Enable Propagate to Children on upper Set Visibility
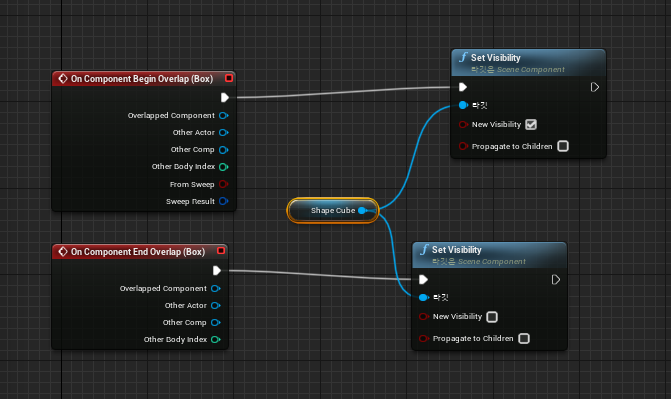 [x=563, y=146]
